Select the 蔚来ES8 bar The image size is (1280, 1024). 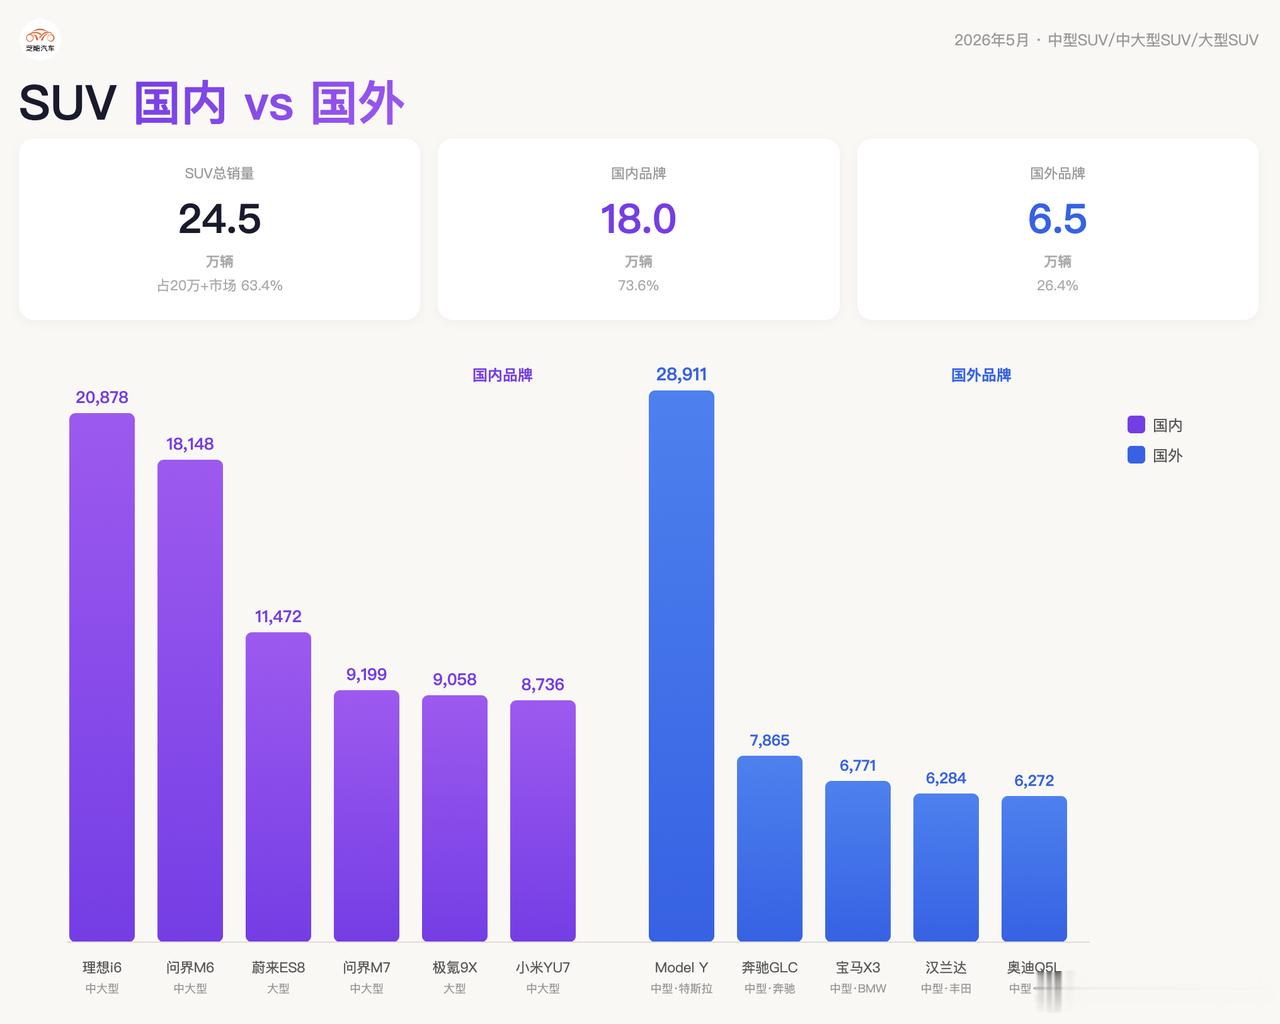[x=278, y=787]
